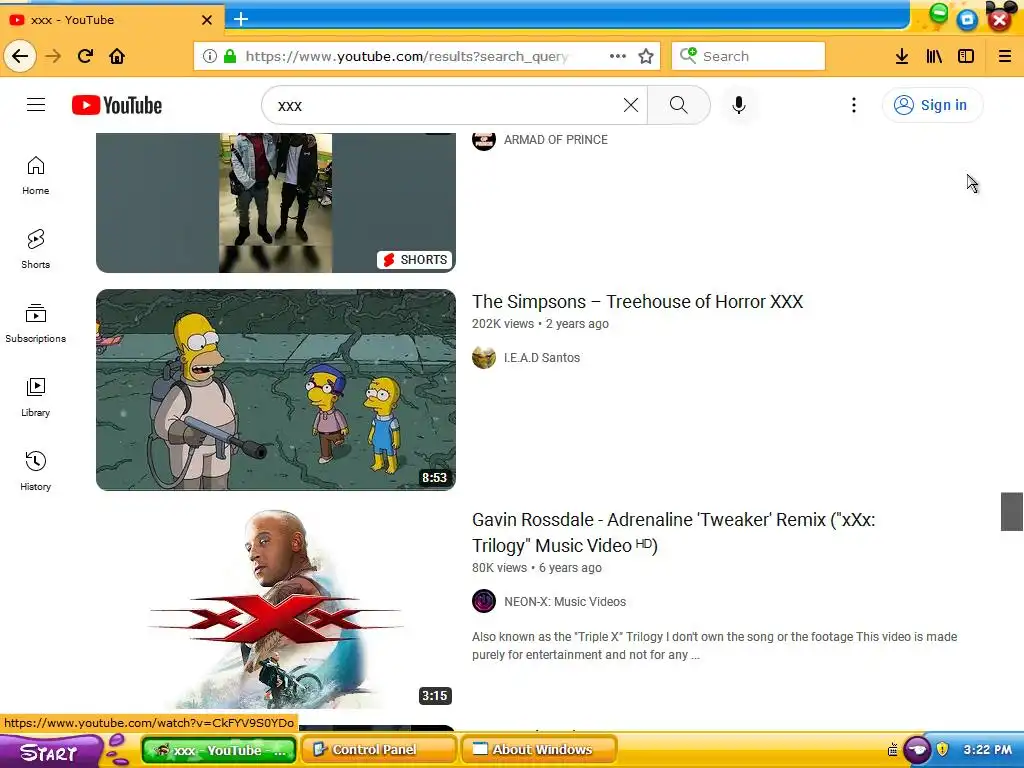Click the YouTube logo
This screenshot has height=768, width=1024.
tap(117, 105)
